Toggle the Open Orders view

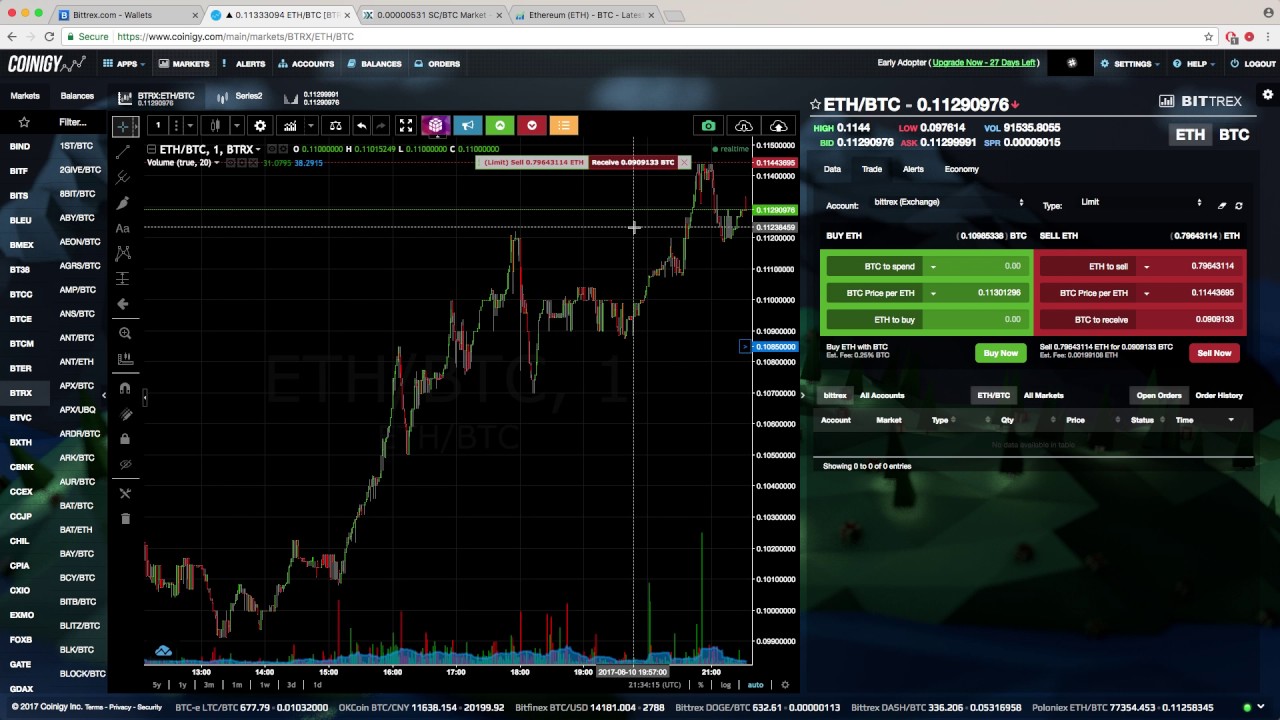click(x=1158, y=395)
